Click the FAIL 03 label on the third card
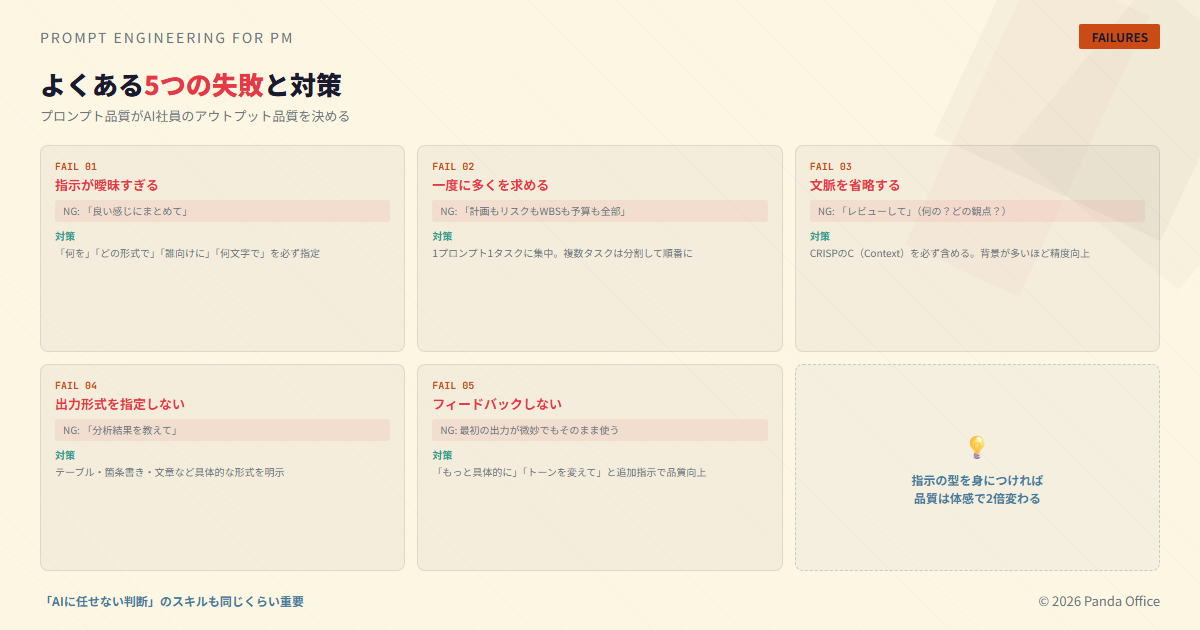The height and width of the screenshot is (630, 1200). point(831,166)
